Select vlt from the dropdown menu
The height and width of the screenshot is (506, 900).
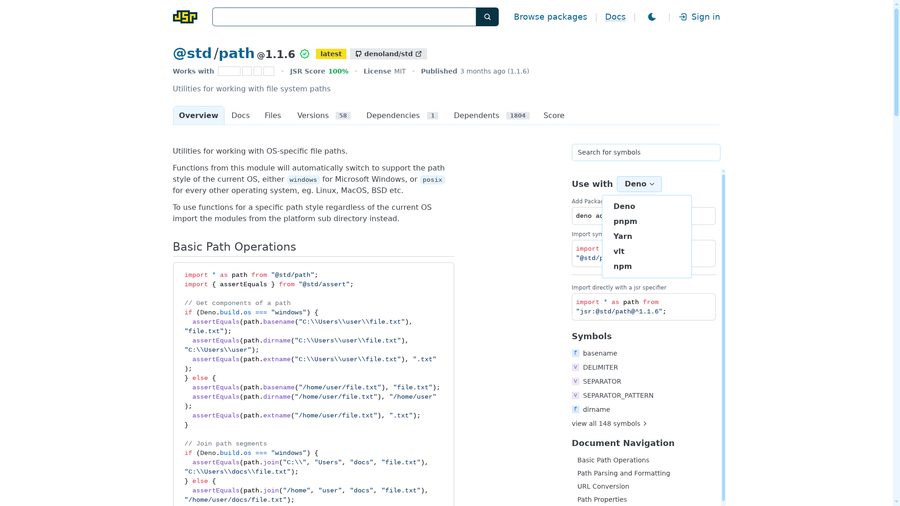[x=647, y=251]
